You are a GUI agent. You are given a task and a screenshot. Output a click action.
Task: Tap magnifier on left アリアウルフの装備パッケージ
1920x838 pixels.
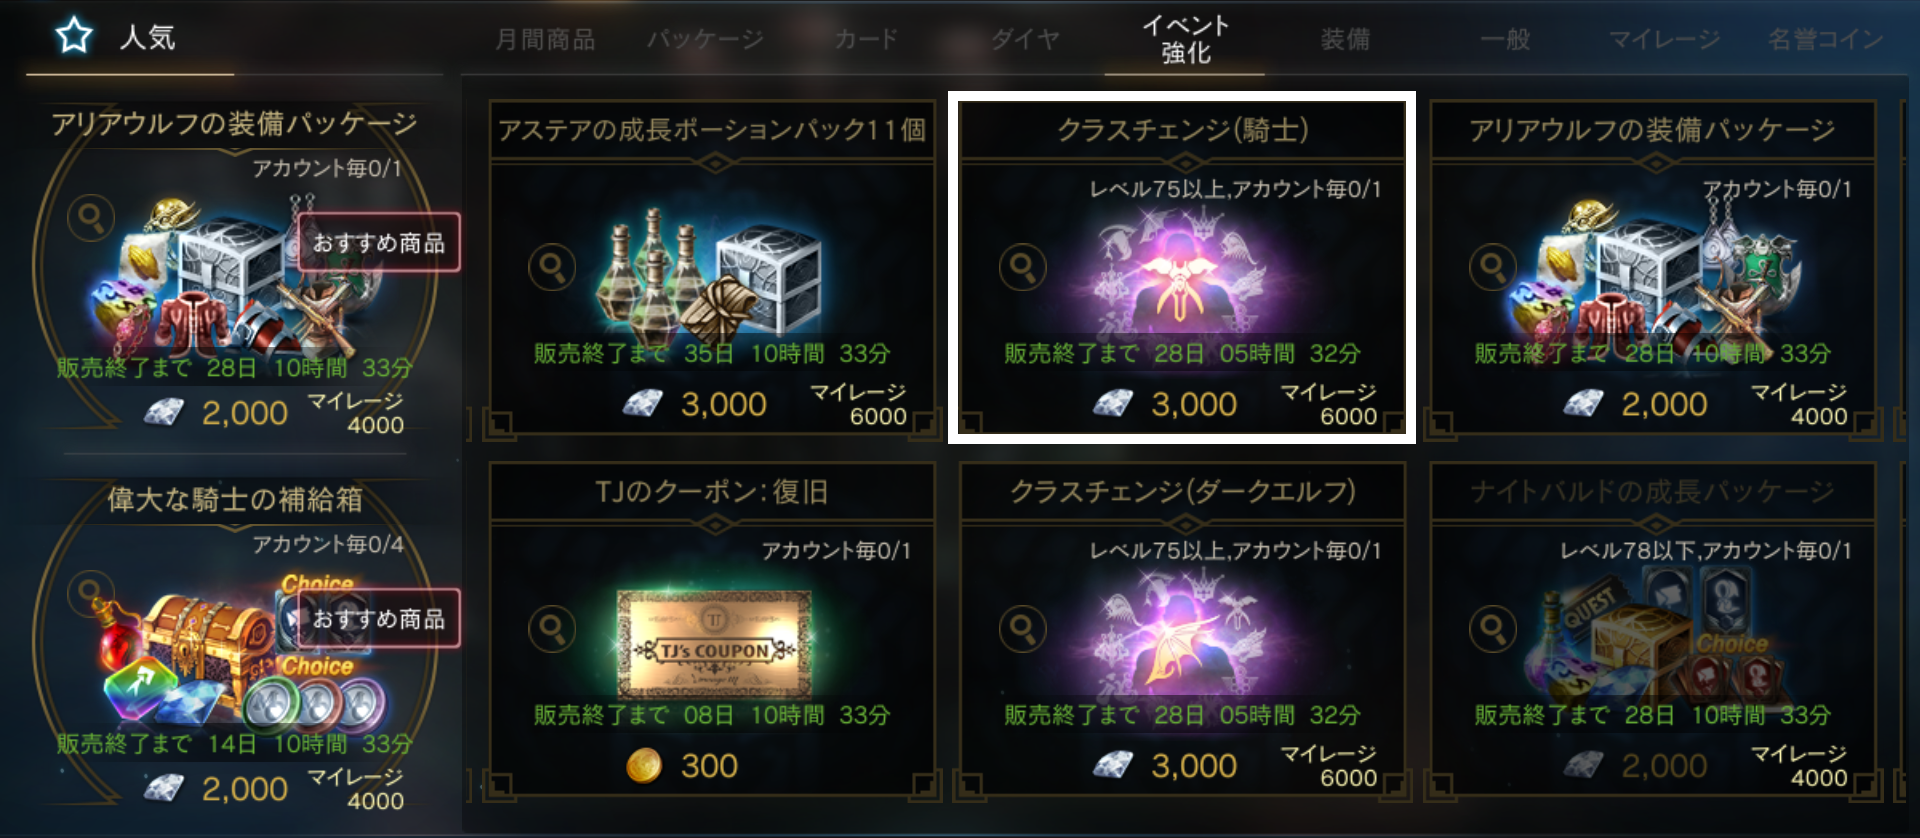91,217
